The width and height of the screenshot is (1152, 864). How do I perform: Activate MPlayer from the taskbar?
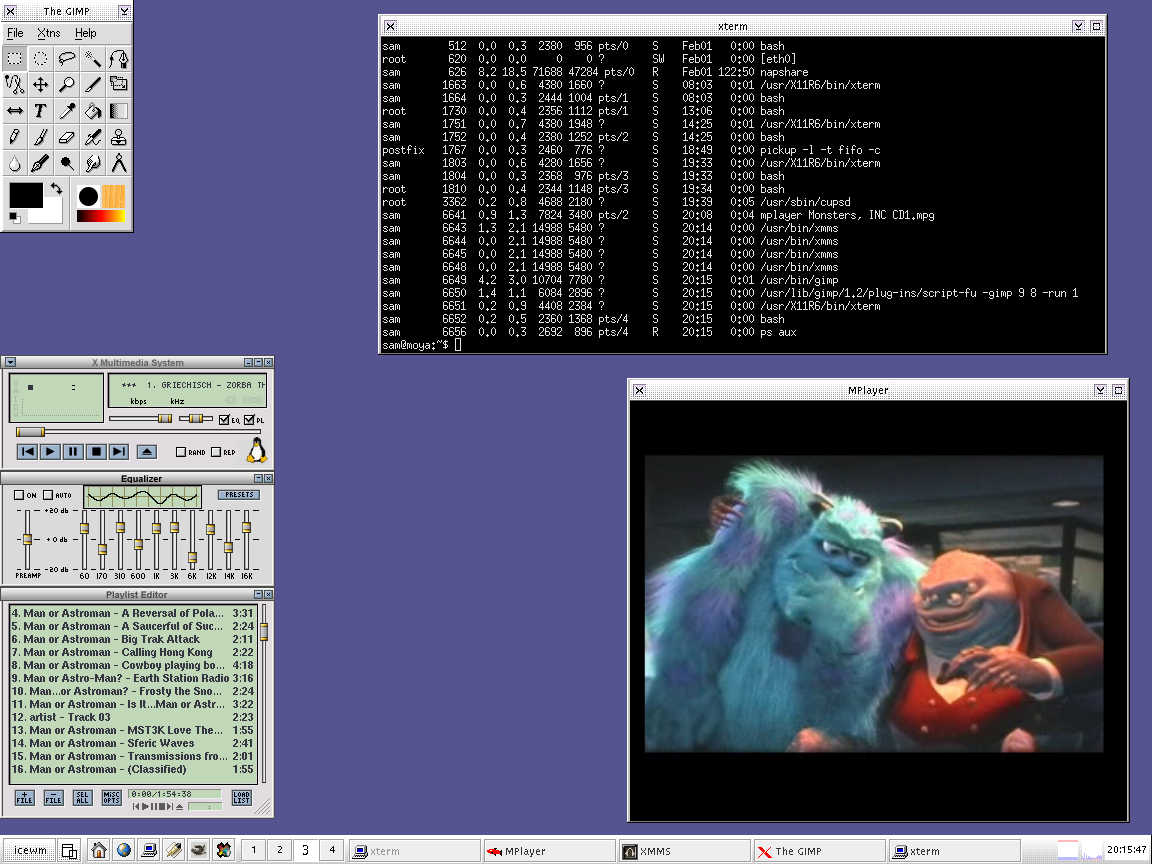[x=549, y=851]
